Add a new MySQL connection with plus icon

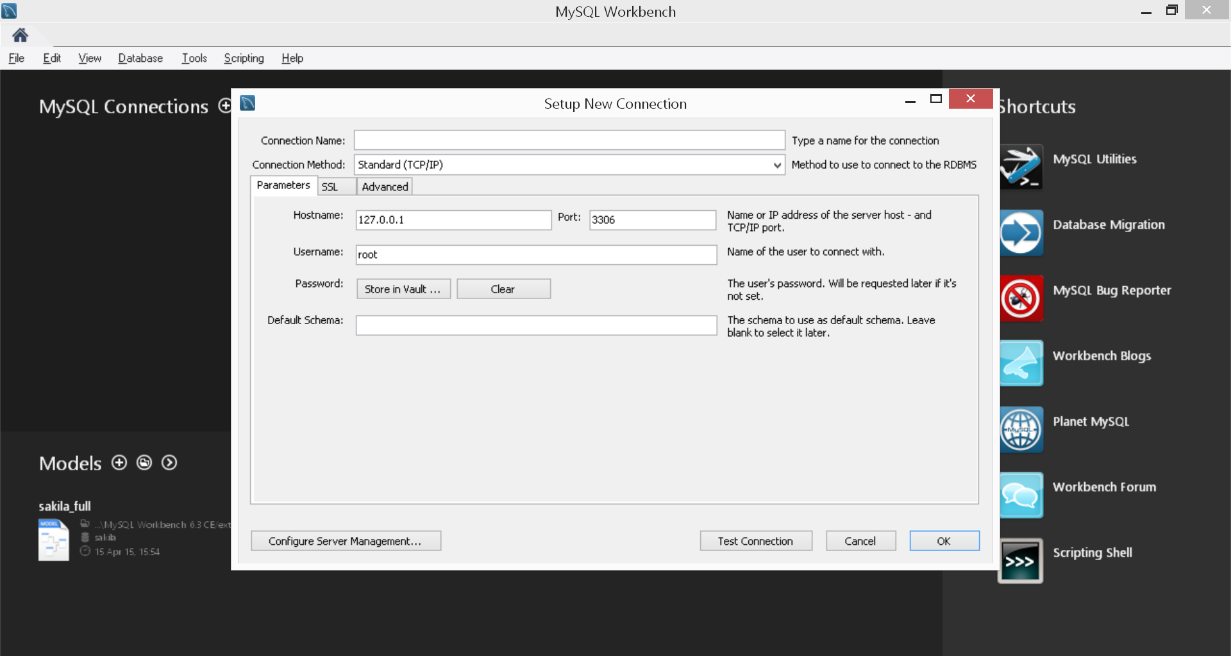coord(224,106)
